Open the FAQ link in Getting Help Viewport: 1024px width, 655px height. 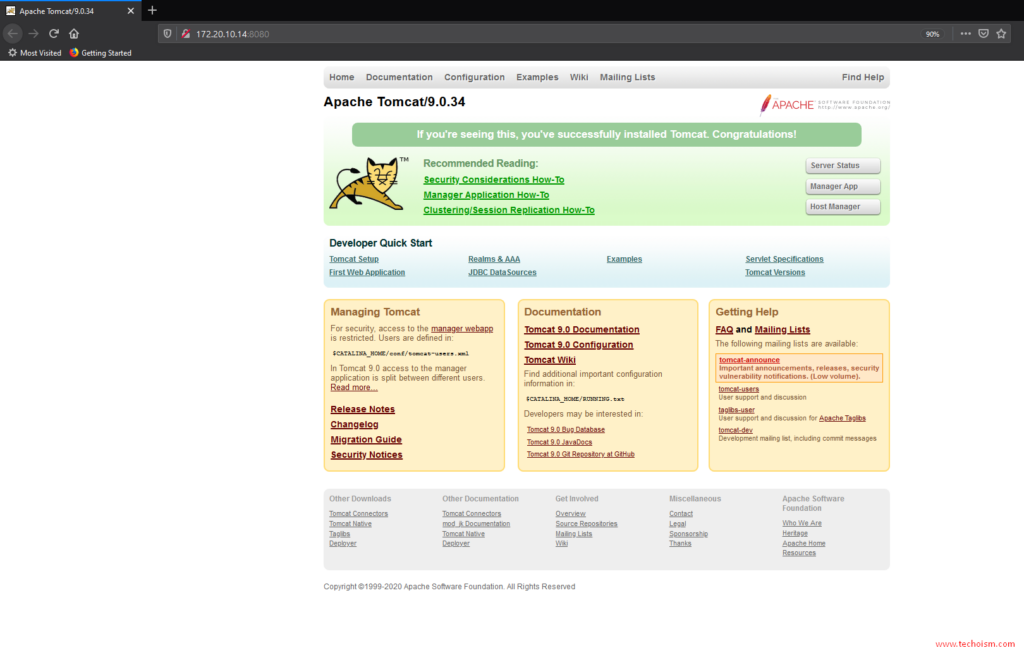point(724,330)
